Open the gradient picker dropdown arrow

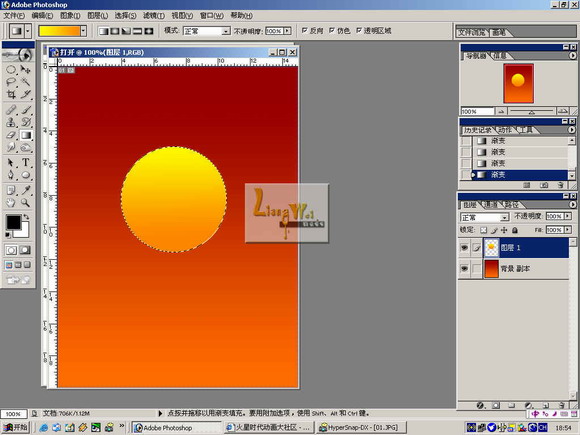click(x=84, y=31)
